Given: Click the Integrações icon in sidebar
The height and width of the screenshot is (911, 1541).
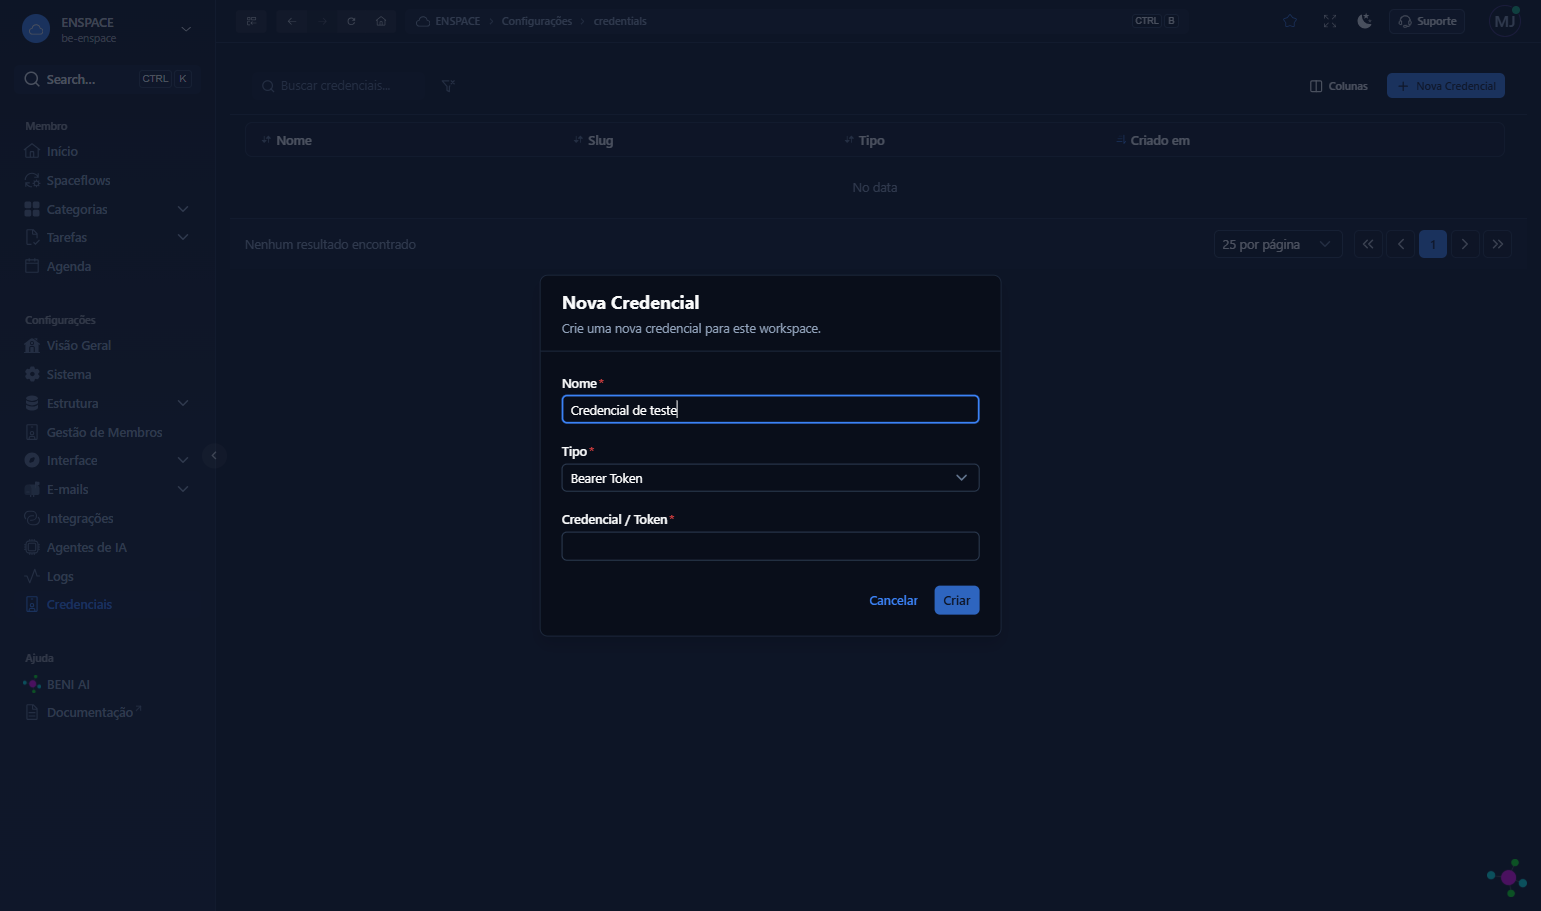Looking at the screenshot, I should [32, 518].
